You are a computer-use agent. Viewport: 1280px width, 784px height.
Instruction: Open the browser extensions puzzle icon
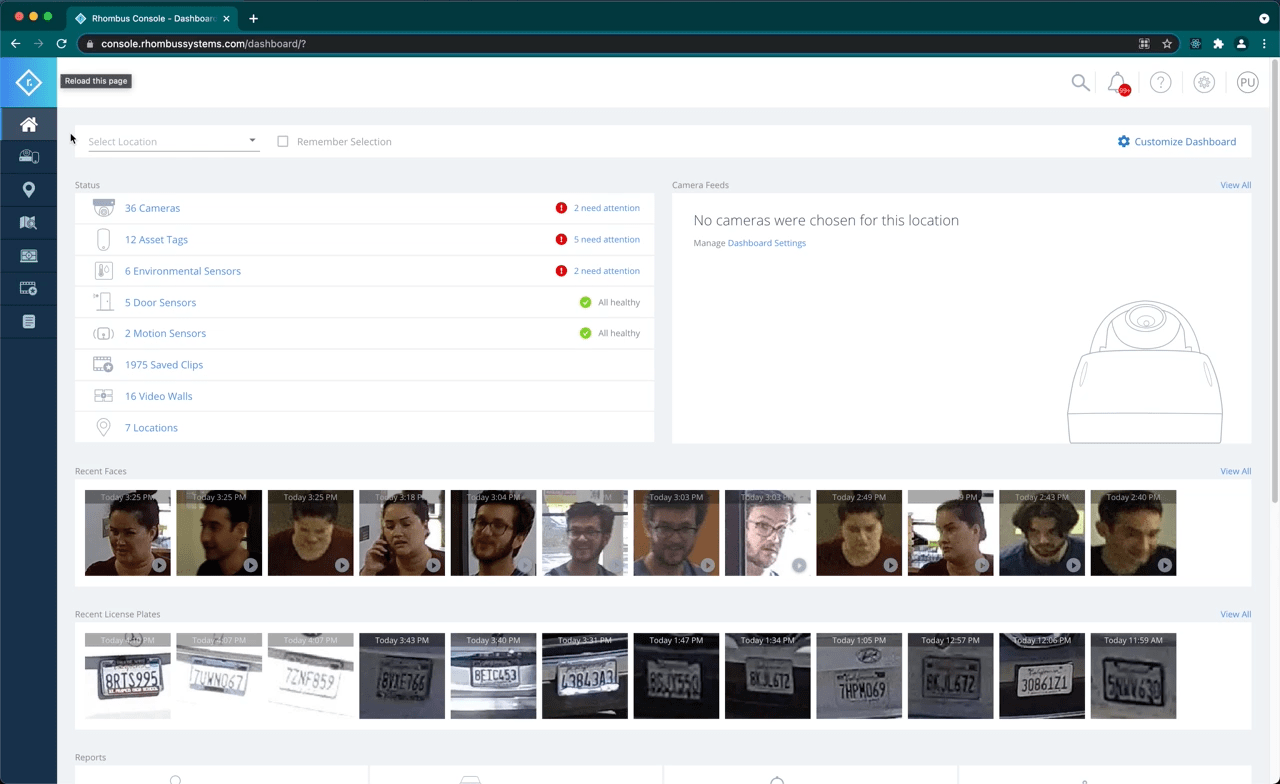(1218, 44)
